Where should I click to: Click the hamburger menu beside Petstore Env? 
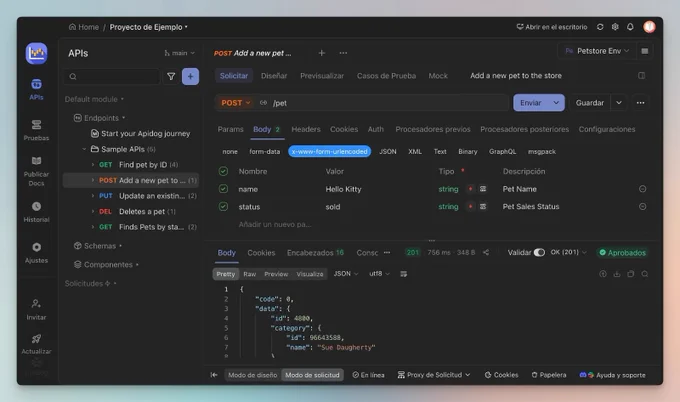pyautogui.click(x=645, y=51)
